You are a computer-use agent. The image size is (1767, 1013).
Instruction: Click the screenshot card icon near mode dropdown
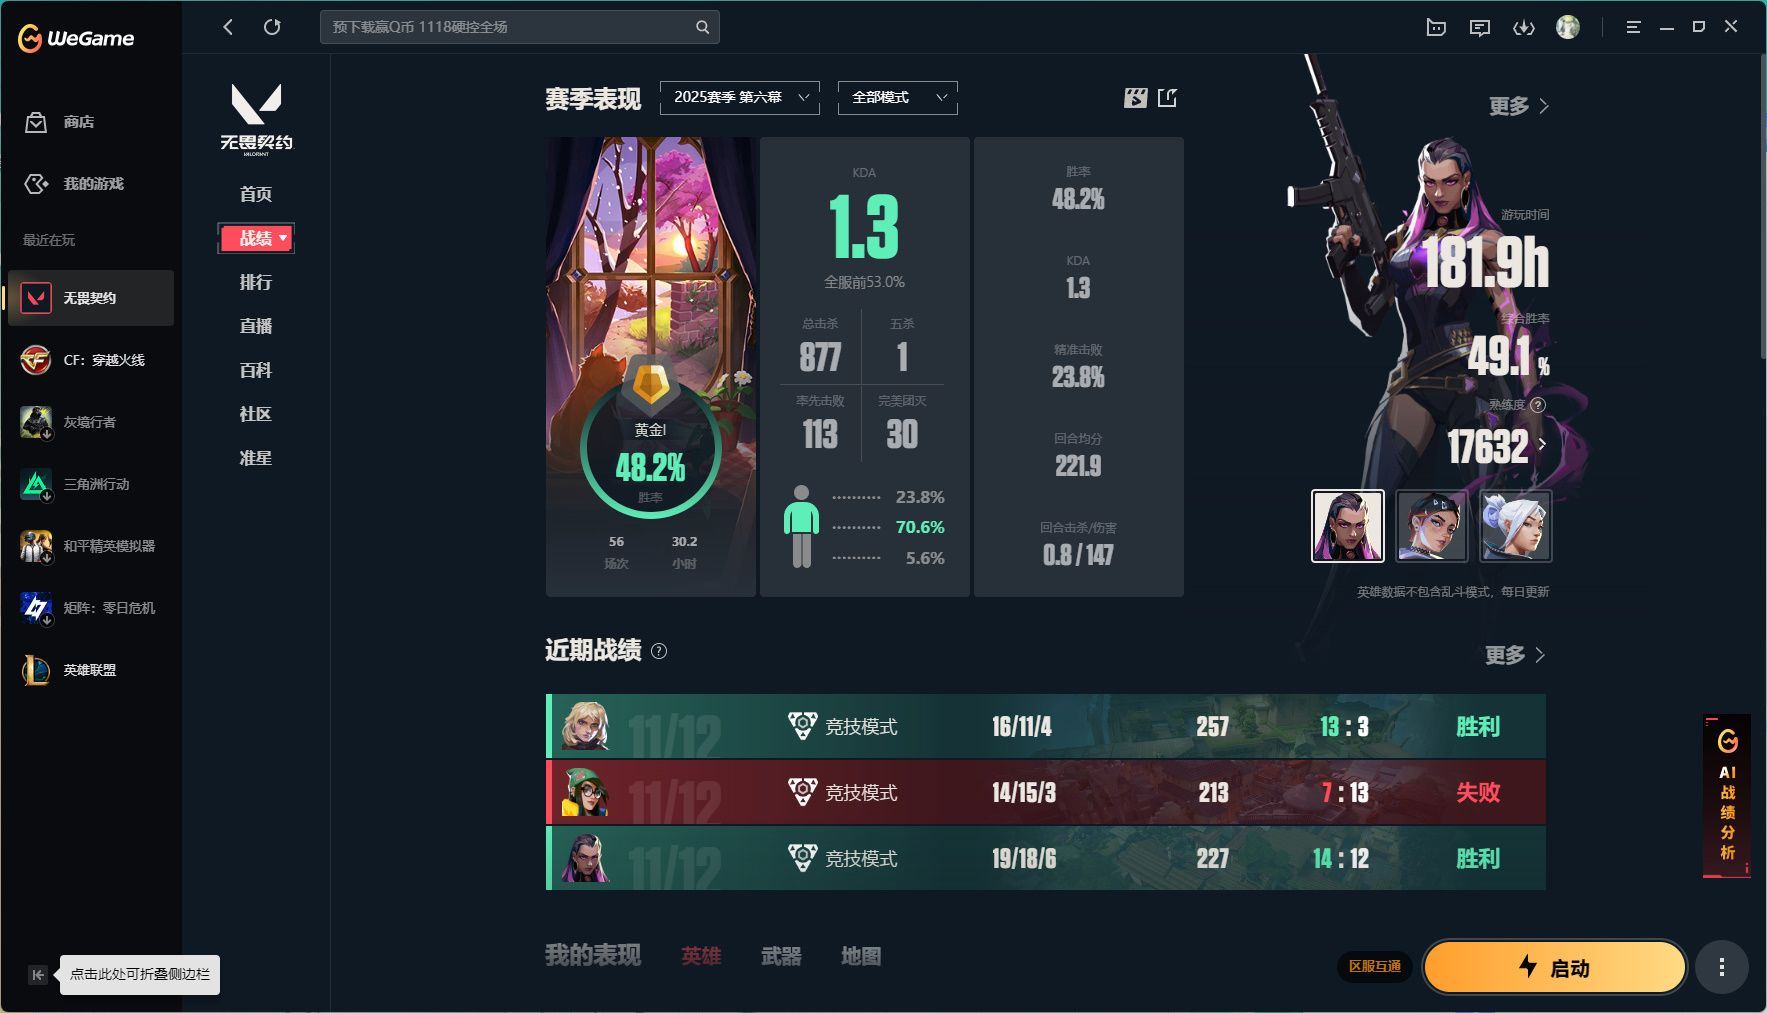point(1135,98)
